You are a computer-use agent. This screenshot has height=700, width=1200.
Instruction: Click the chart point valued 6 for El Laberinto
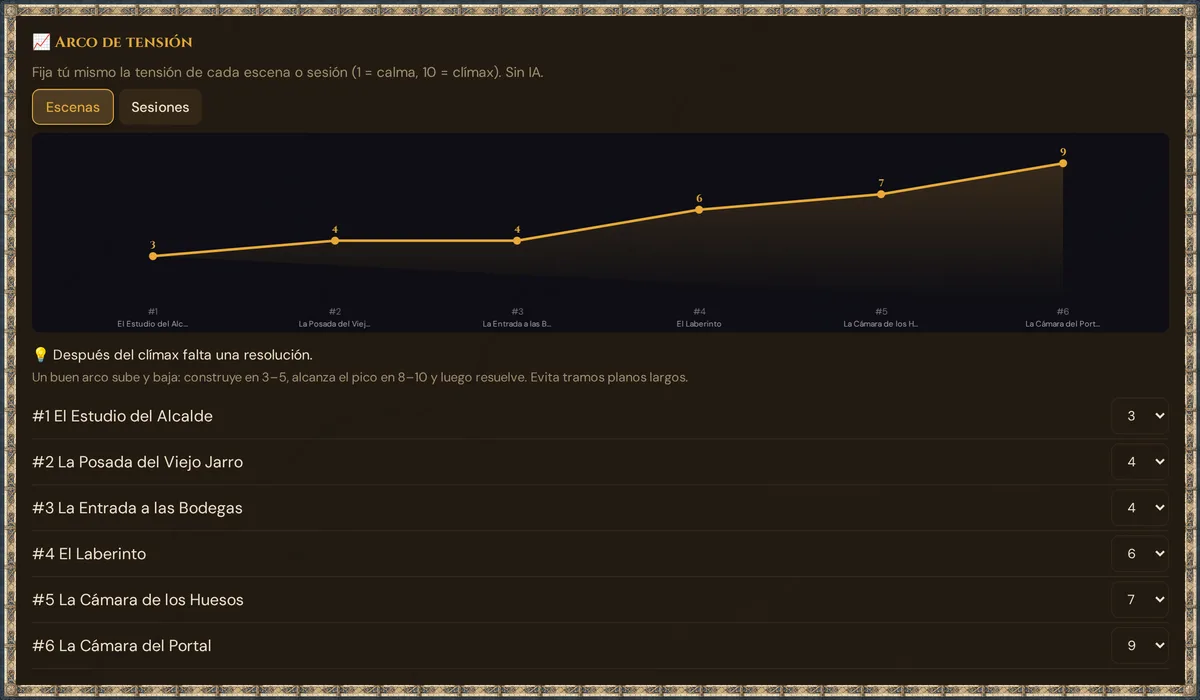click(699, 209)
